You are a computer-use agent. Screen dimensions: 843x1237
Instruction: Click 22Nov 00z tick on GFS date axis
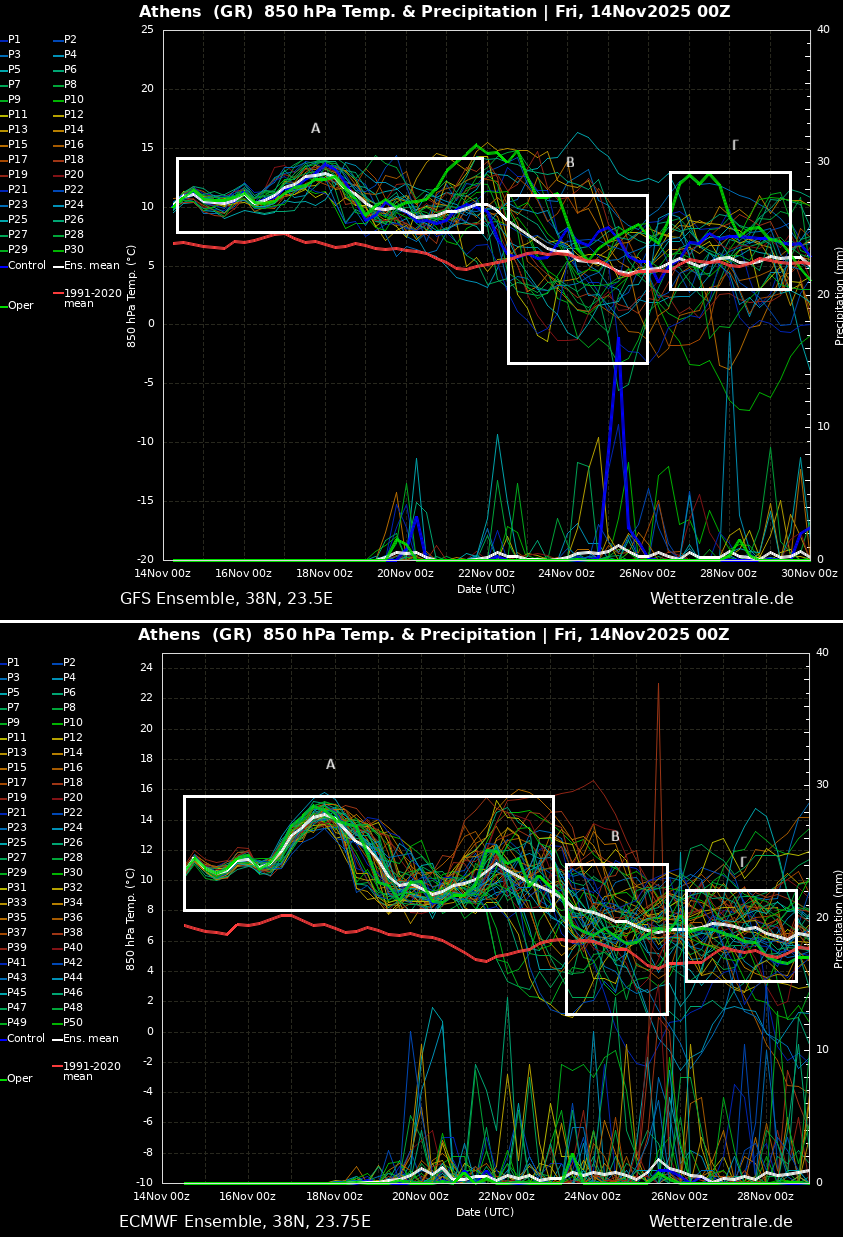[487, 573]
